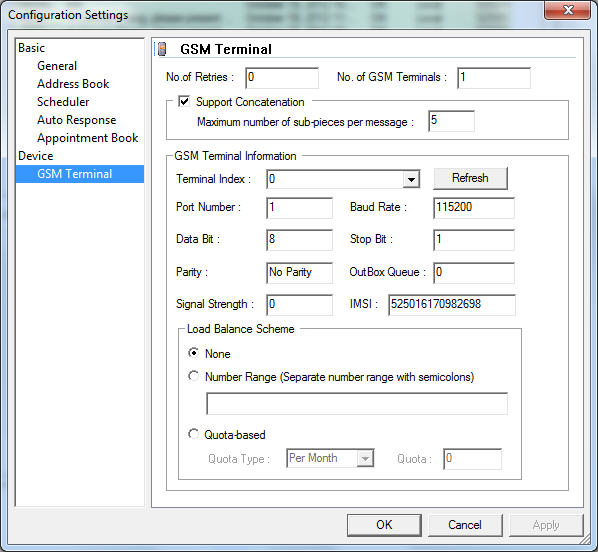Click the Device category node
Viewport: 598px width, 552px height.
pyautogui.click(x=35, y=156)
